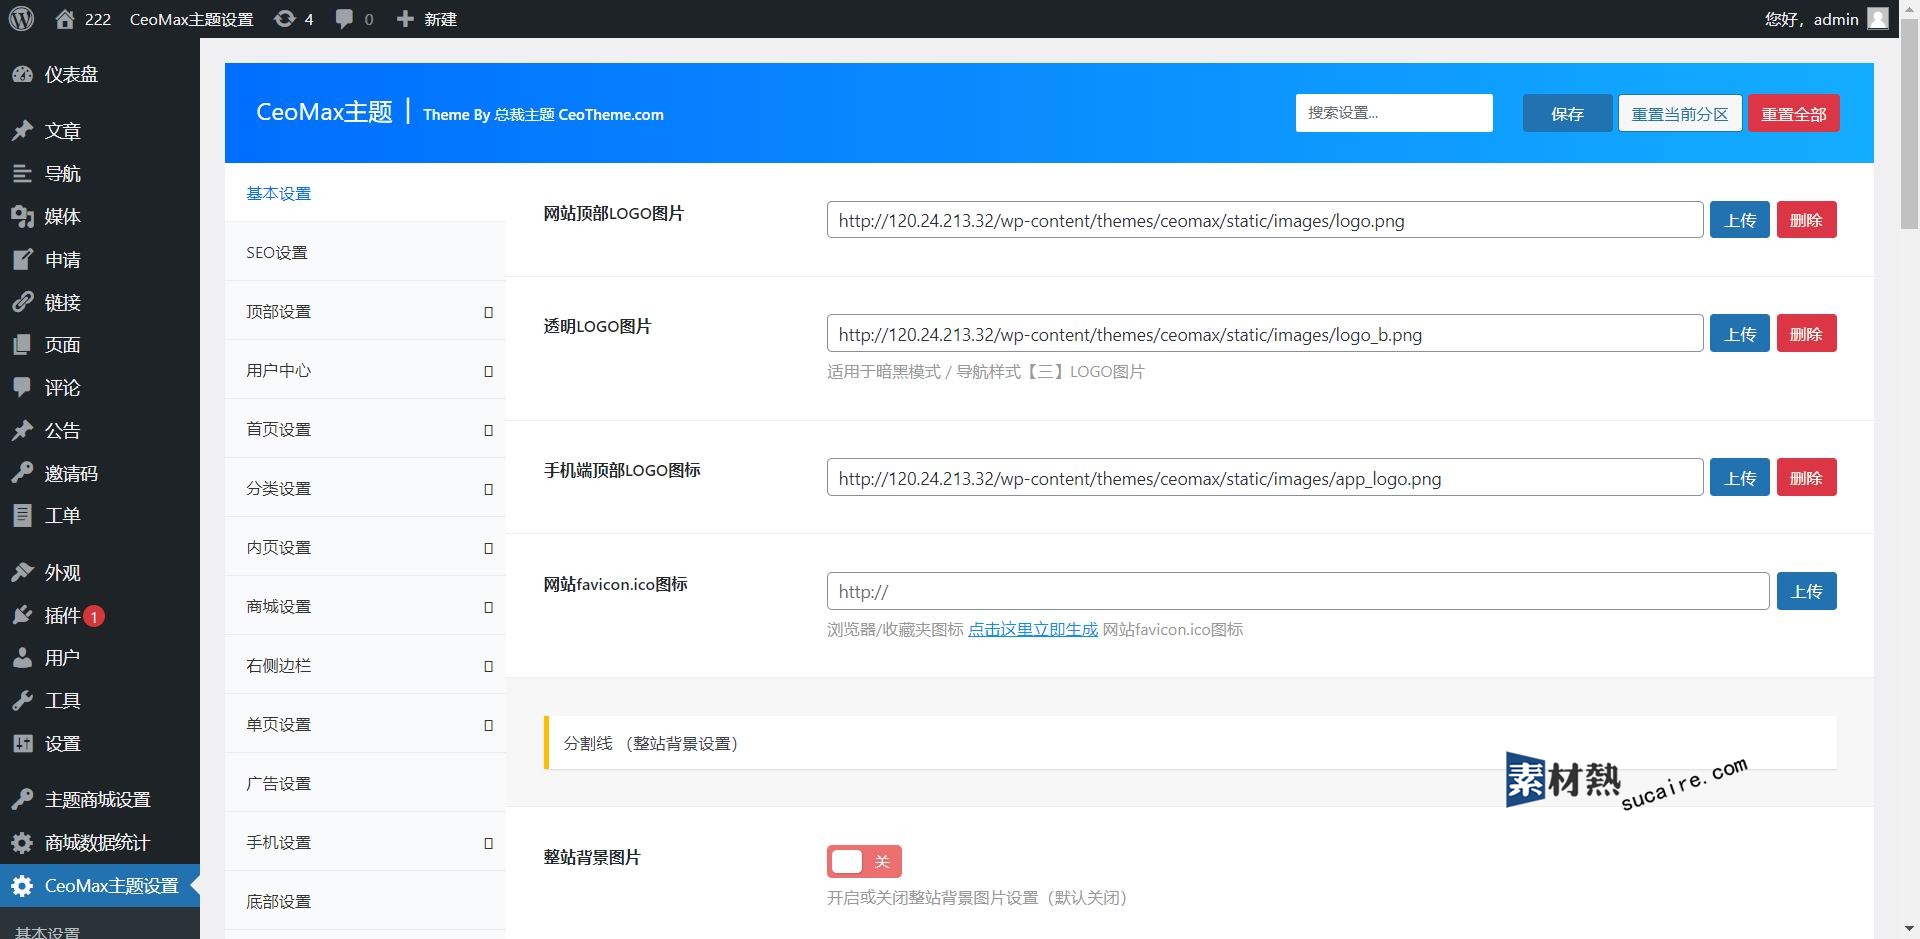Delete the 透明LOGO图片 with 删除

tap(1806, 334)
